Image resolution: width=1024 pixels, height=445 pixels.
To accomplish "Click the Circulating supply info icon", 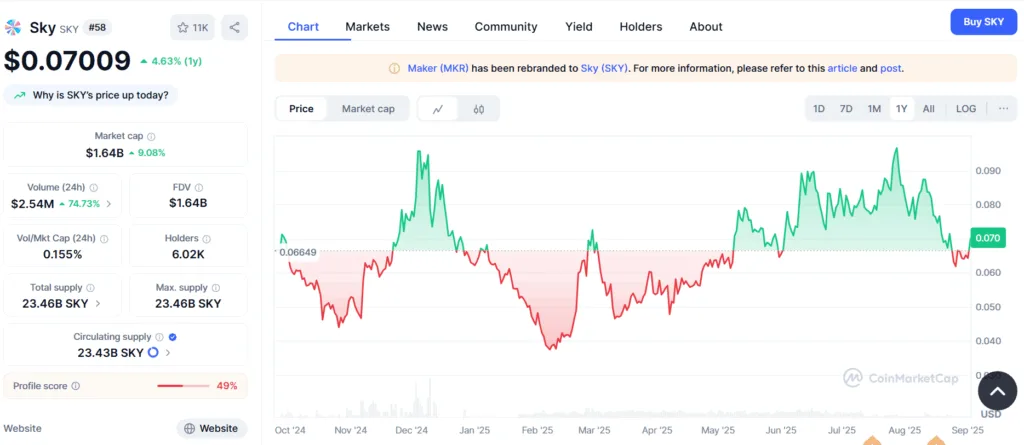I will pos(159,337).
